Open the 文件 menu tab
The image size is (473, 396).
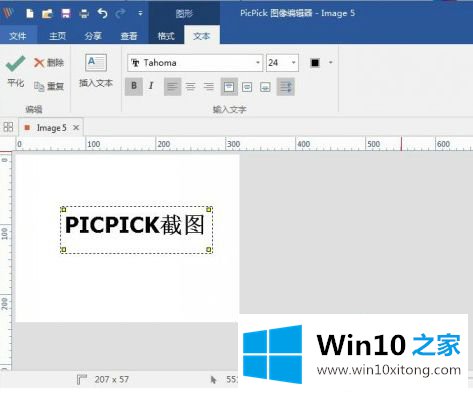click(18, 36)
